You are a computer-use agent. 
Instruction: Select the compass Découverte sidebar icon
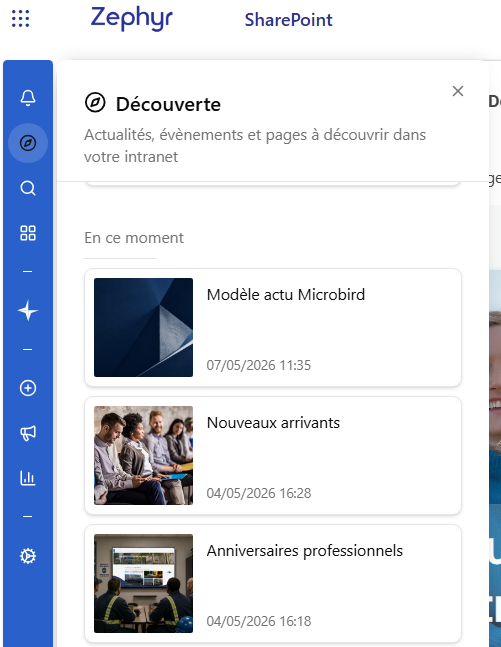click(28, 143)
